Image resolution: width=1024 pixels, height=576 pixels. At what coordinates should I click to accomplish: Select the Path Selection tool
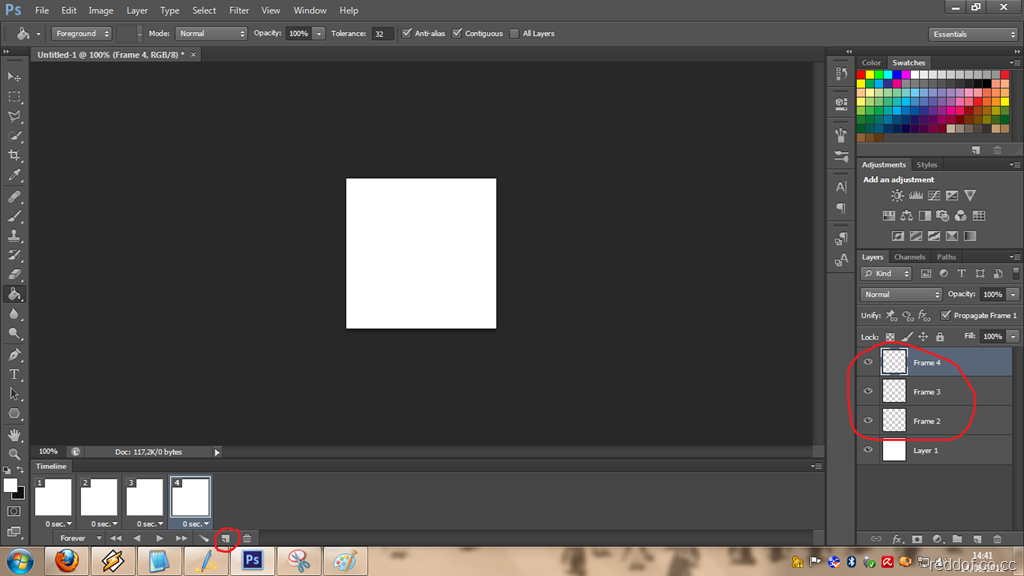pos(14,394)
